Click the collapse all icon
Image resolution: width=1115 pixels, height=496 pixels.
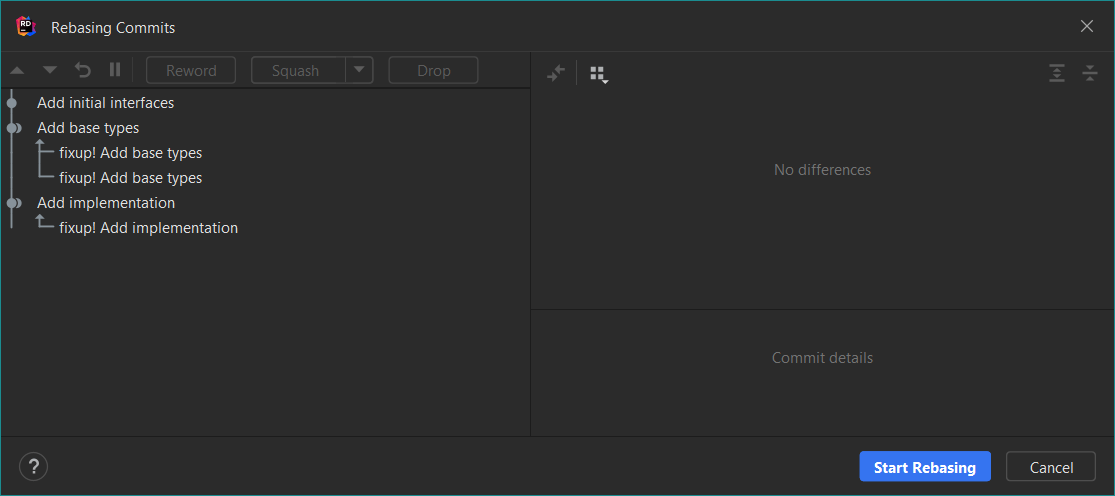tap(1090, 72)
